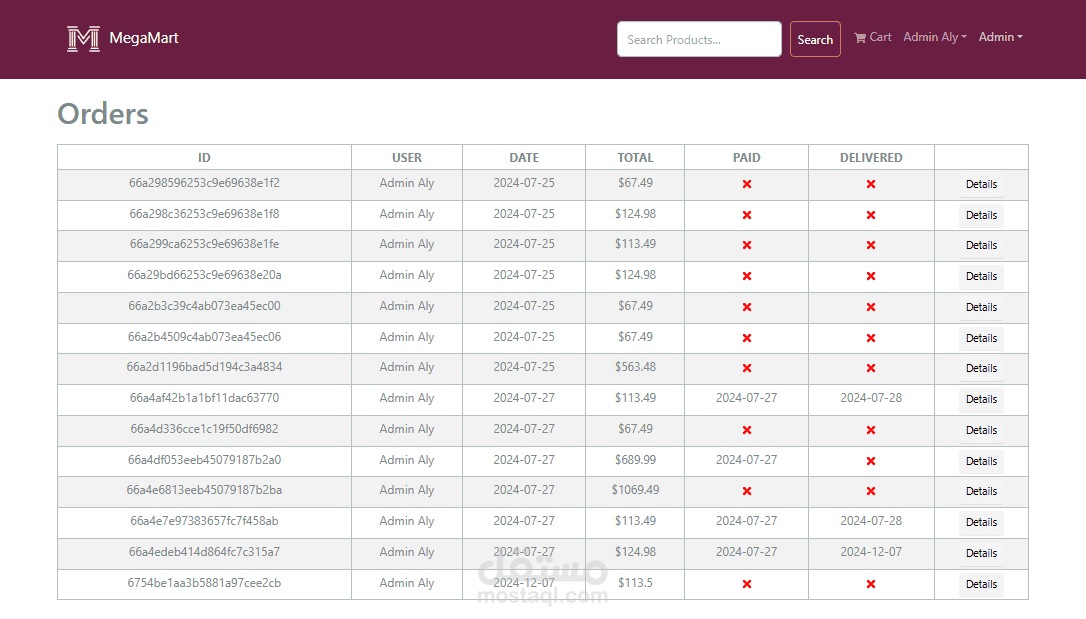This screenshot has height=619, width=1086.
Task: Open the MegaMart home link
Action: (123, 39)
